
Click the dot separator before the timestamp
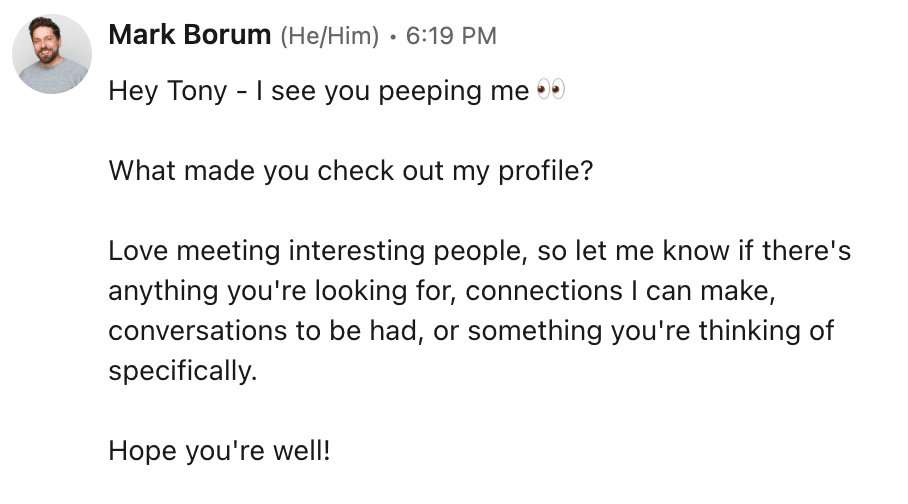393,37
